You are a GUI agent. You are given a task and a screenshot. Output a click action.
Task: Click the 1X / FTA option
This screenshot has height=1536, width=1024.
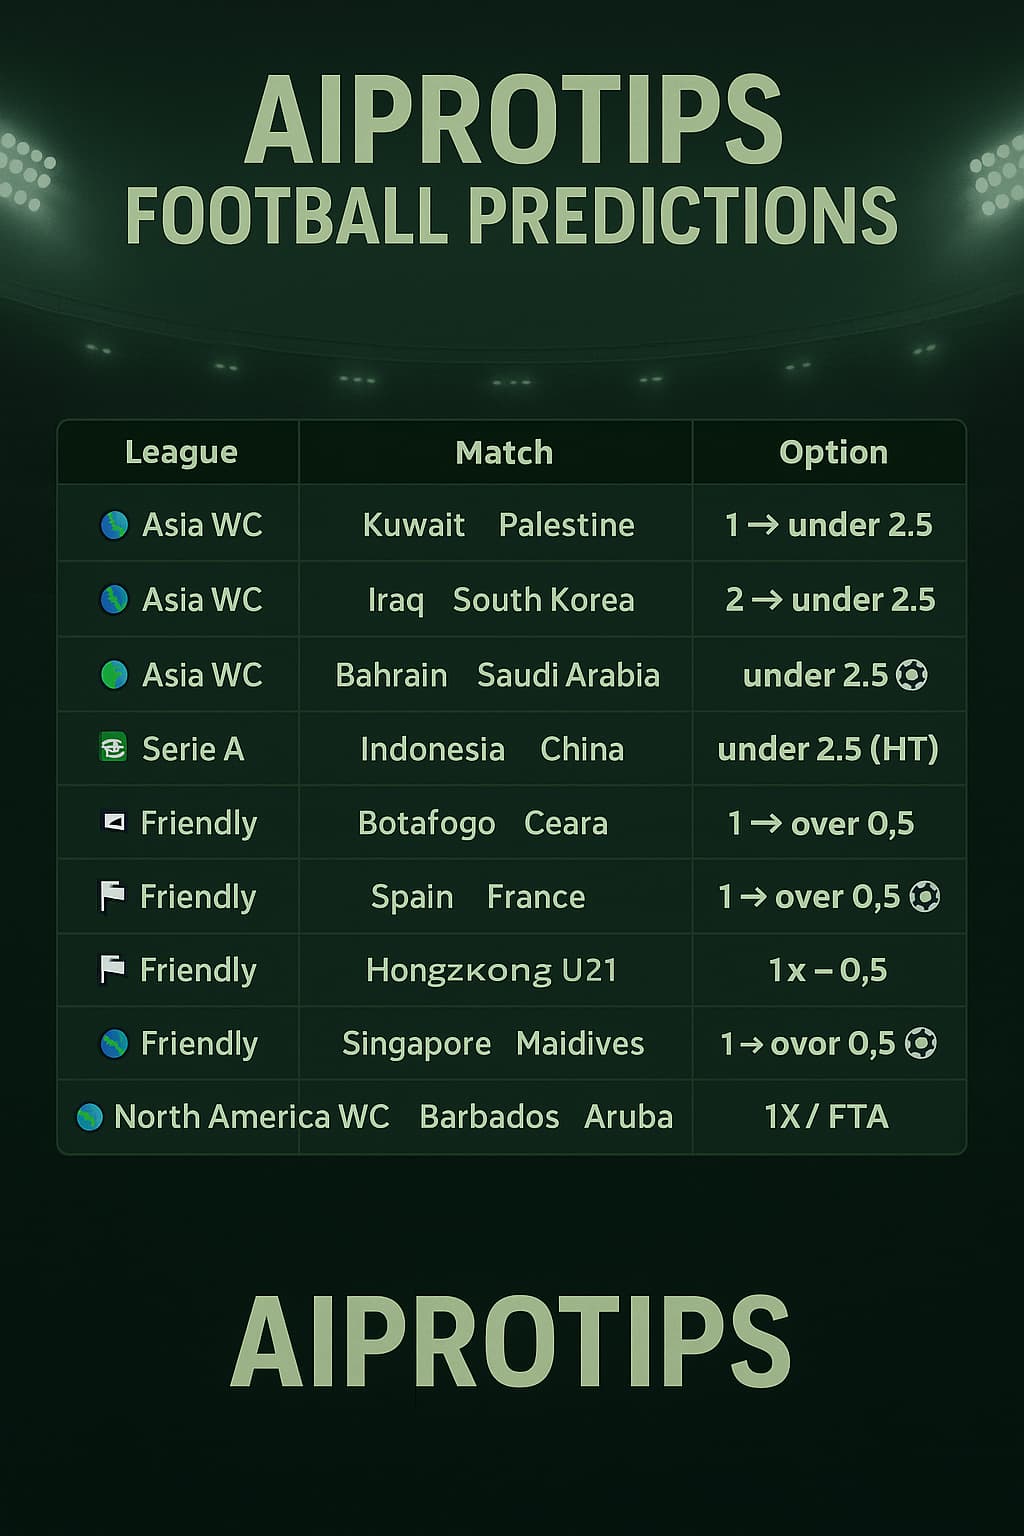(x=826, y=1117)
